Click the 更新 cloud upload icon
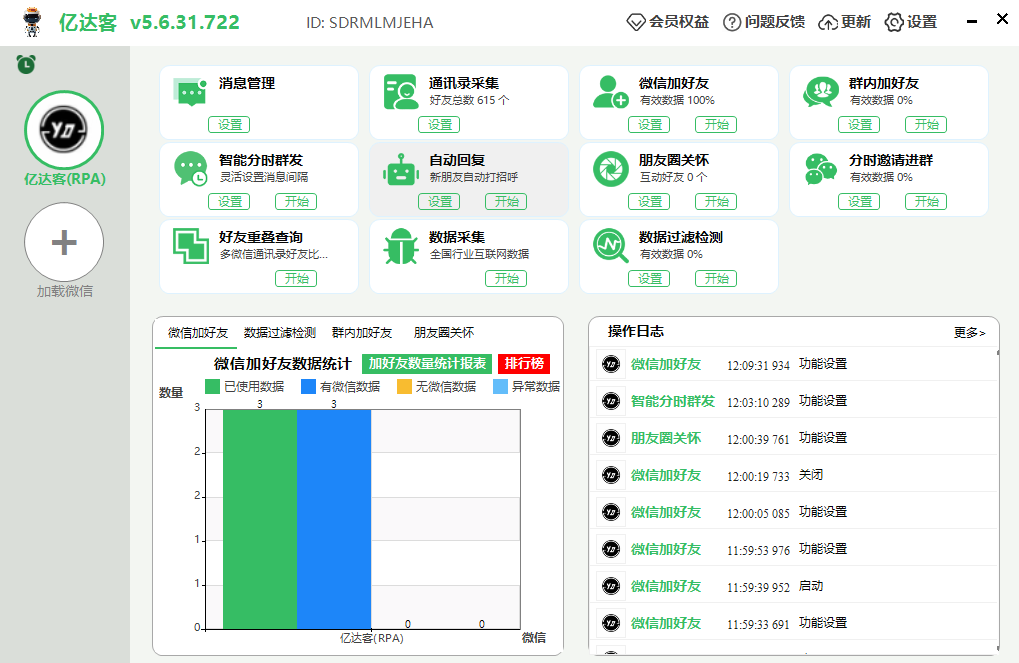 coord(827,23)
